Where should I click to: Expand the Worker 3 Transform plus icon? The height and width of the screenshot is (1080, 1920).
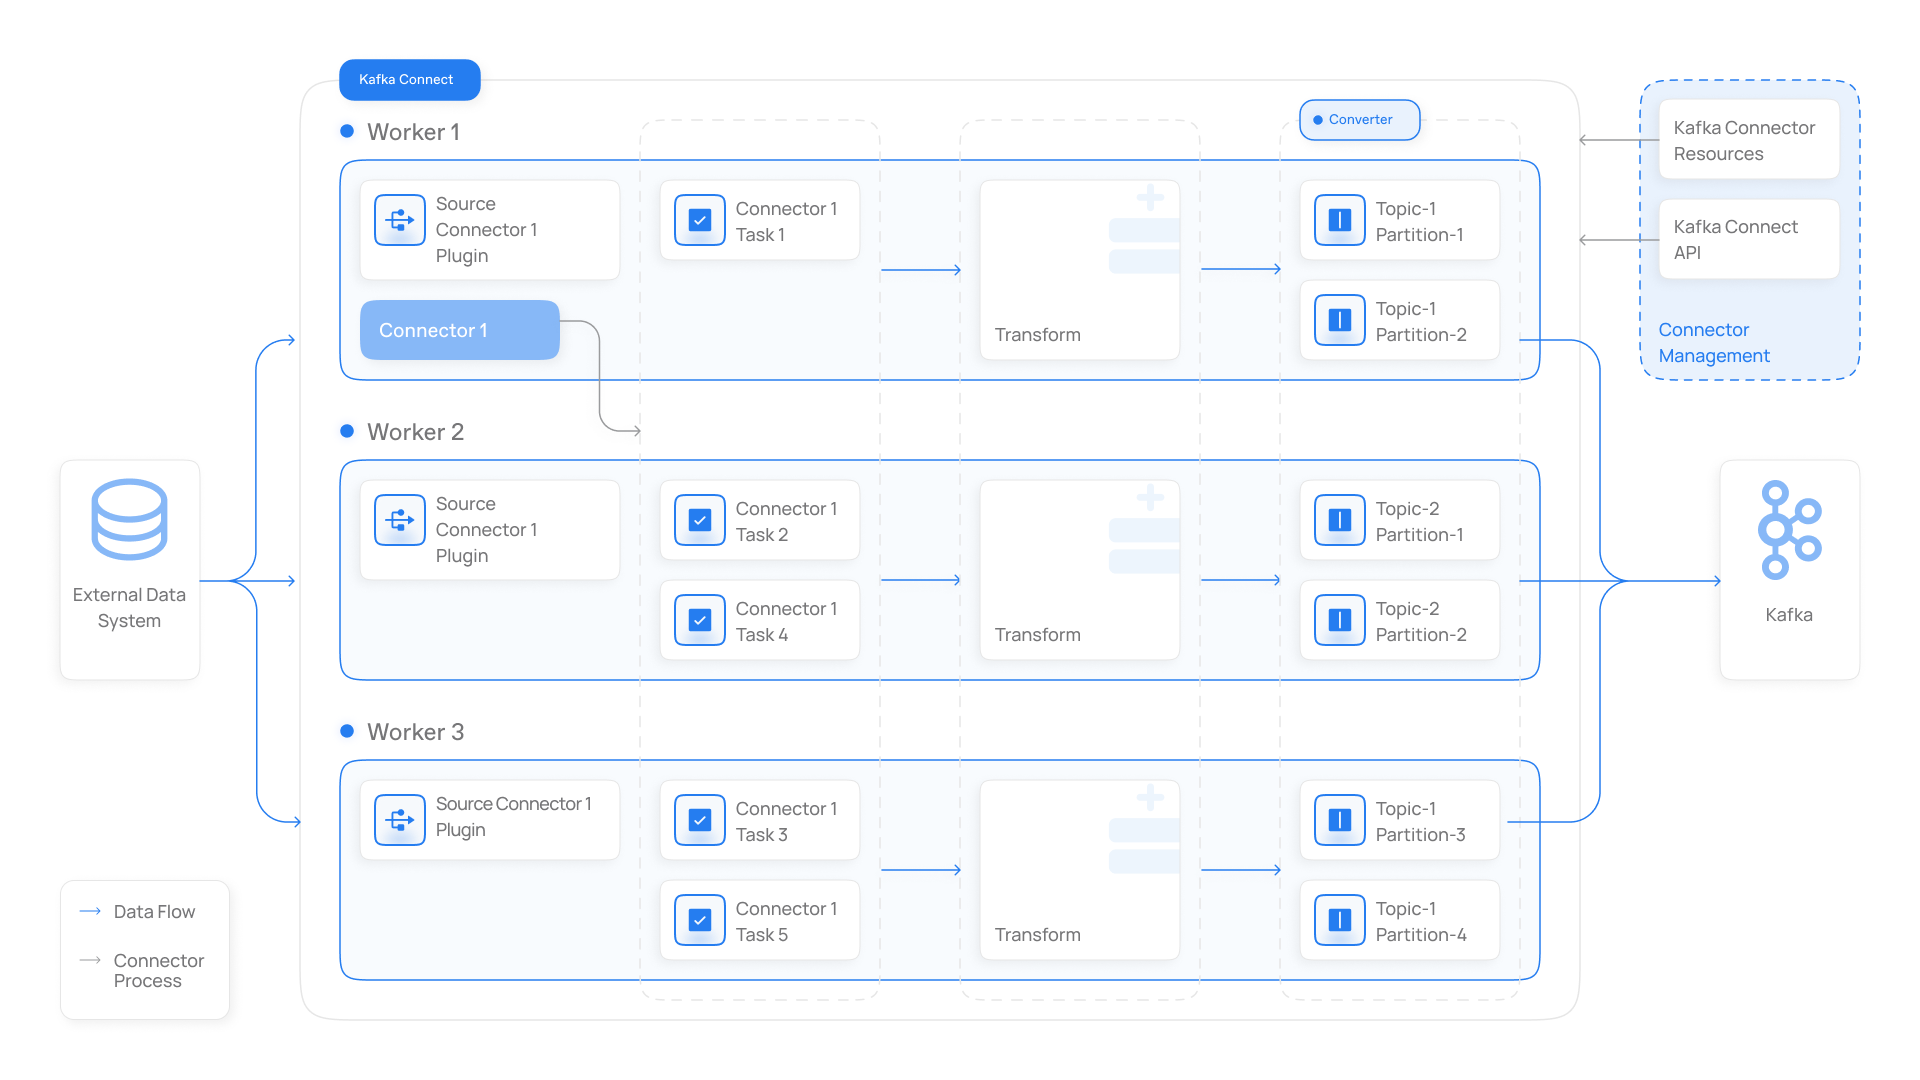pos(1150,797)
